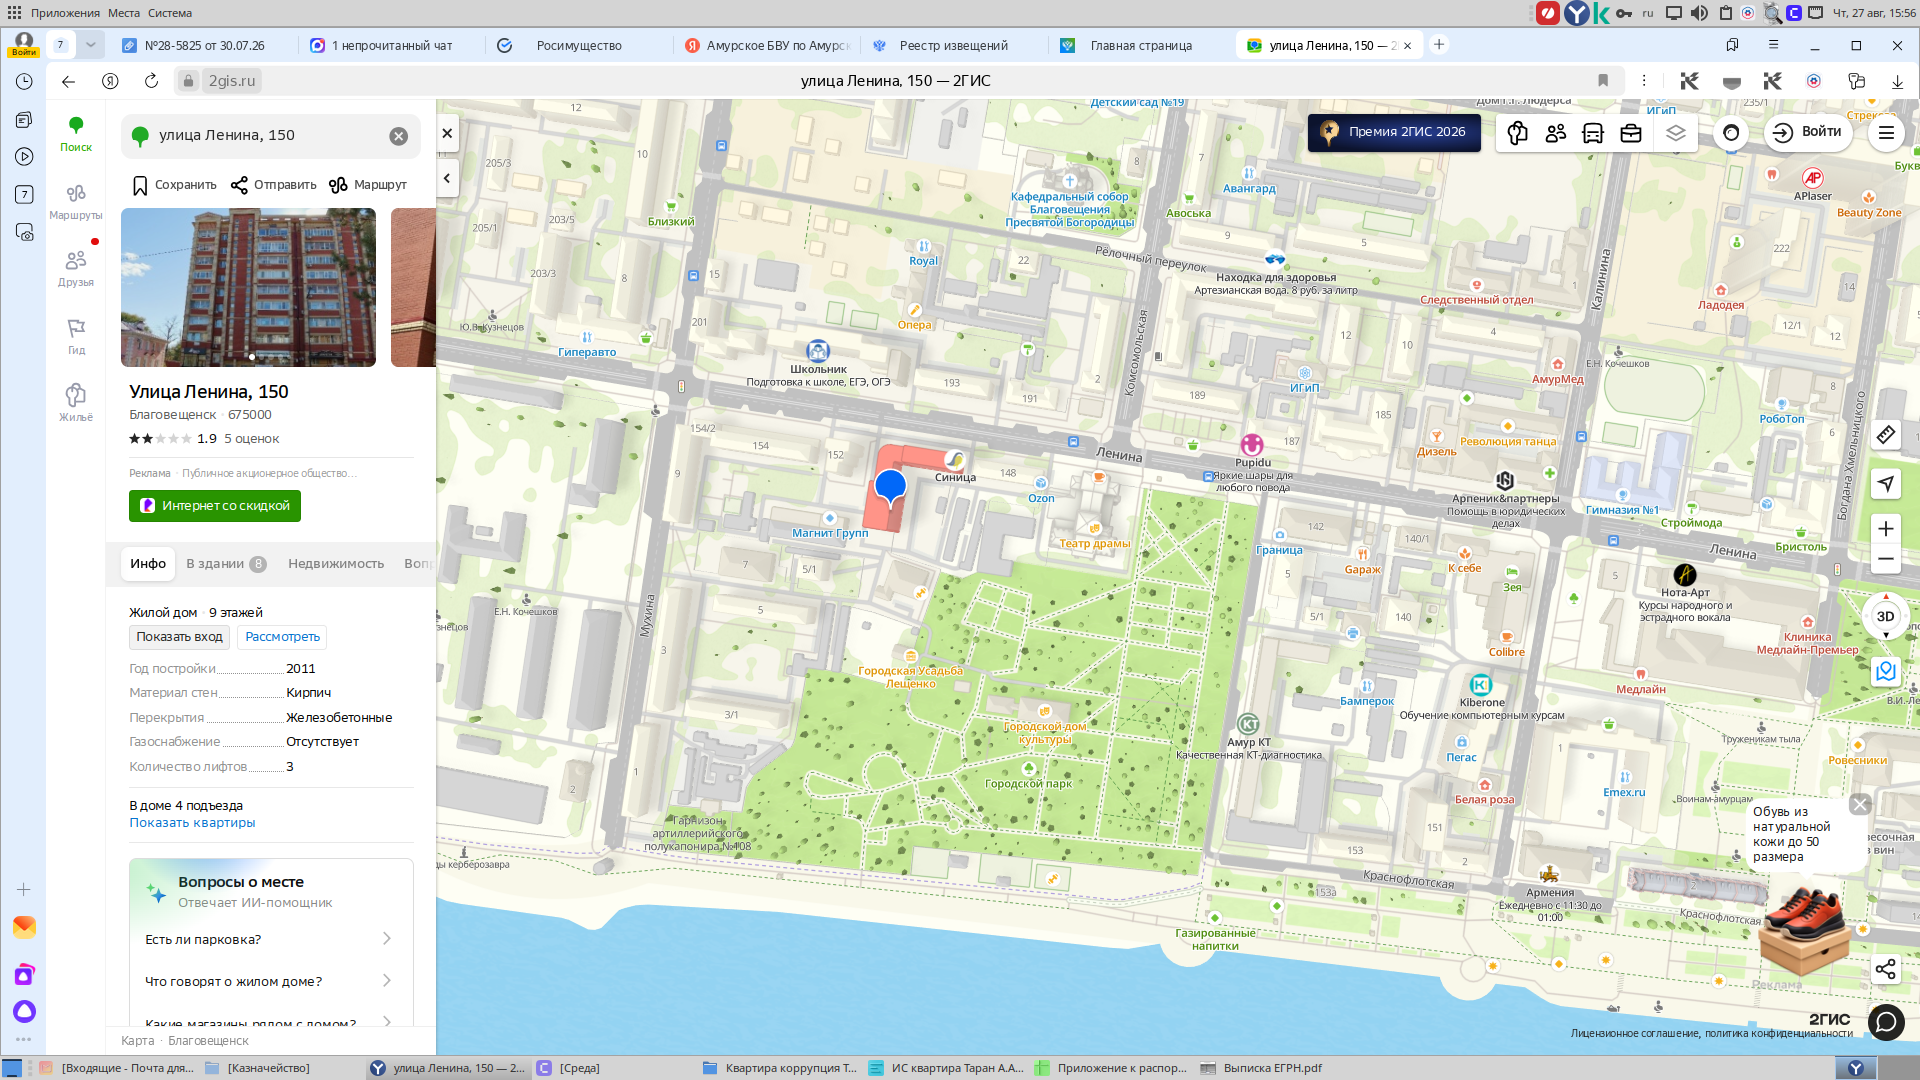Collapse the side panel with chevron
Image resolution: width=1920 pixels, height=1080 pixels.
447,179
